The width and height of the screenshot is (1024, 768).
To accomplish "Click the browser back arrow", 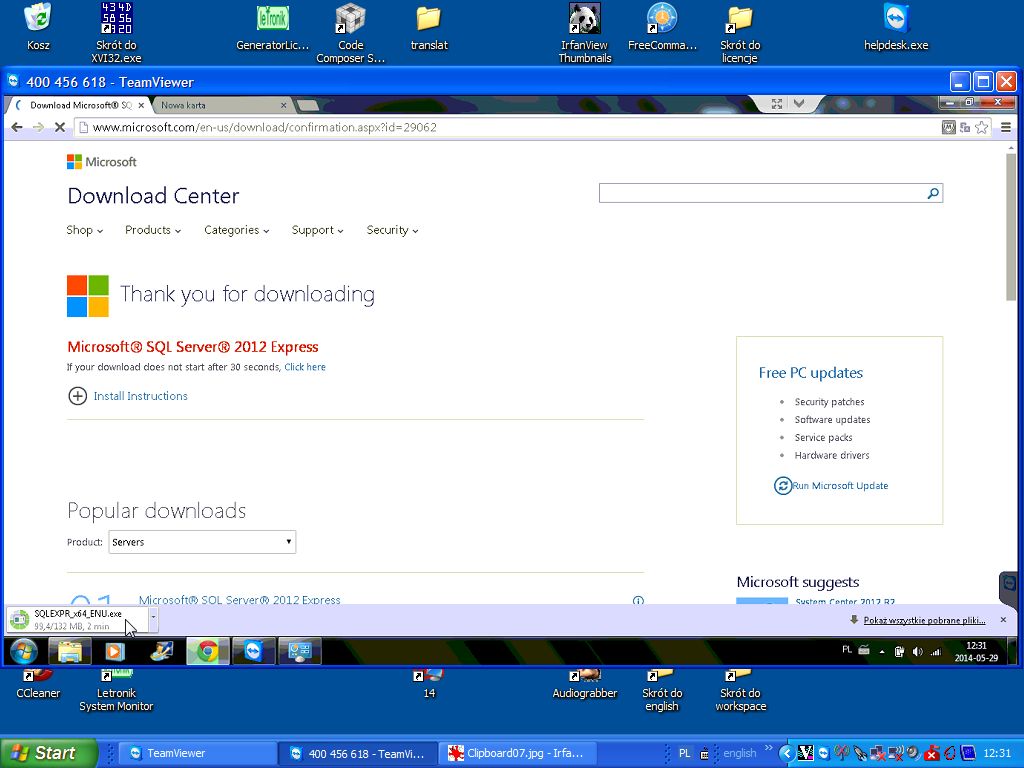I will point(17,127).
